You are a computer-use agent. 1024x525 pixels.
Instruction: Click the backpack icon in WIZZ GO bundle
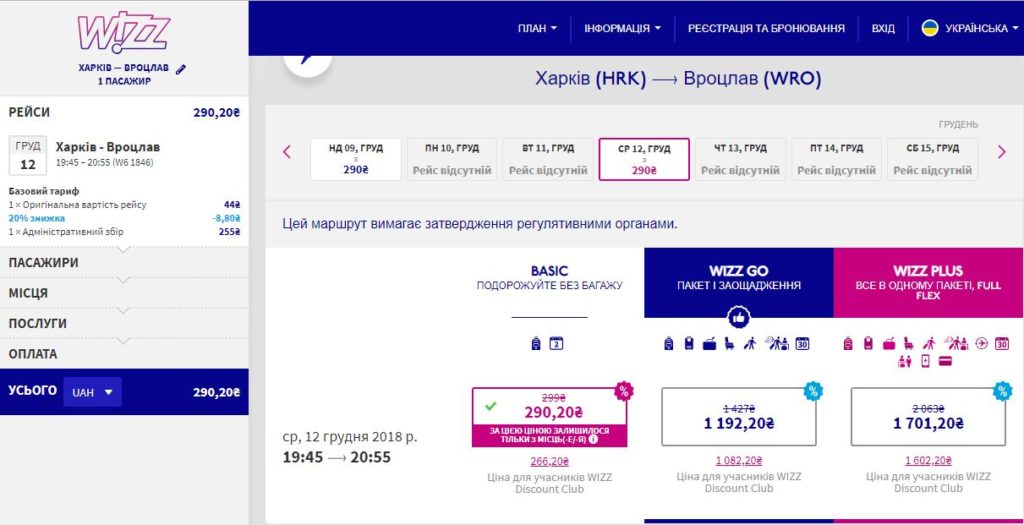(668, 343)
